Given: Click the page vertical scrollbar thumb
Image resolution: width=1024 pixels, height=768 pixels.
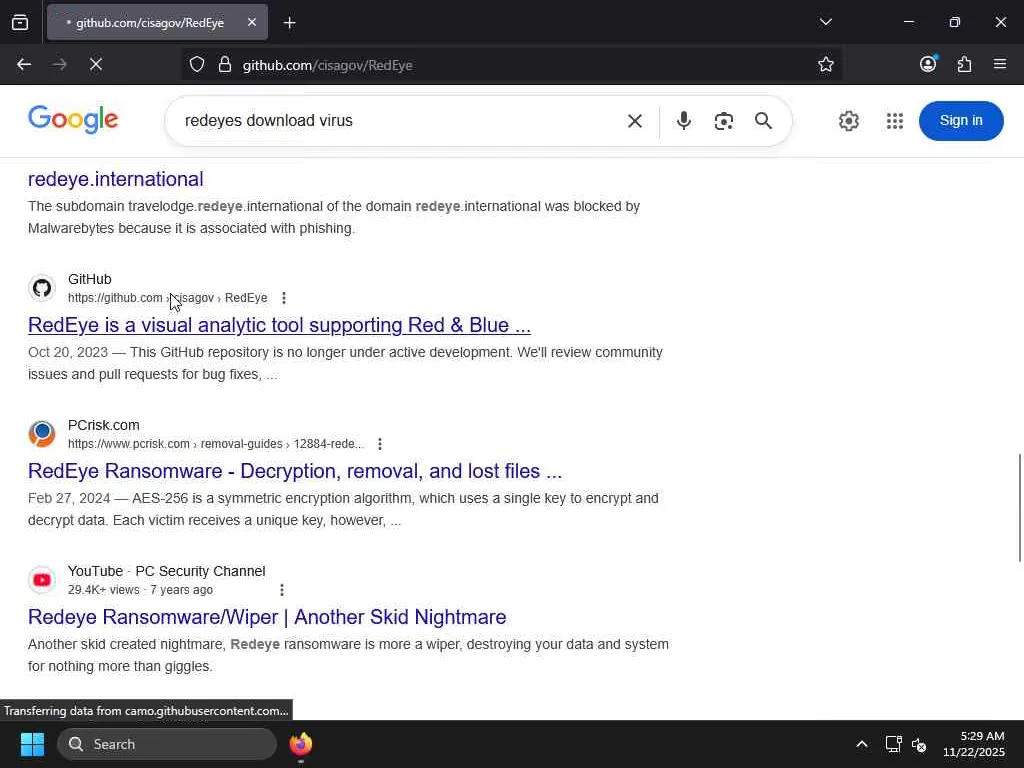Looking at the screenshot, I should coord(1019,507).
